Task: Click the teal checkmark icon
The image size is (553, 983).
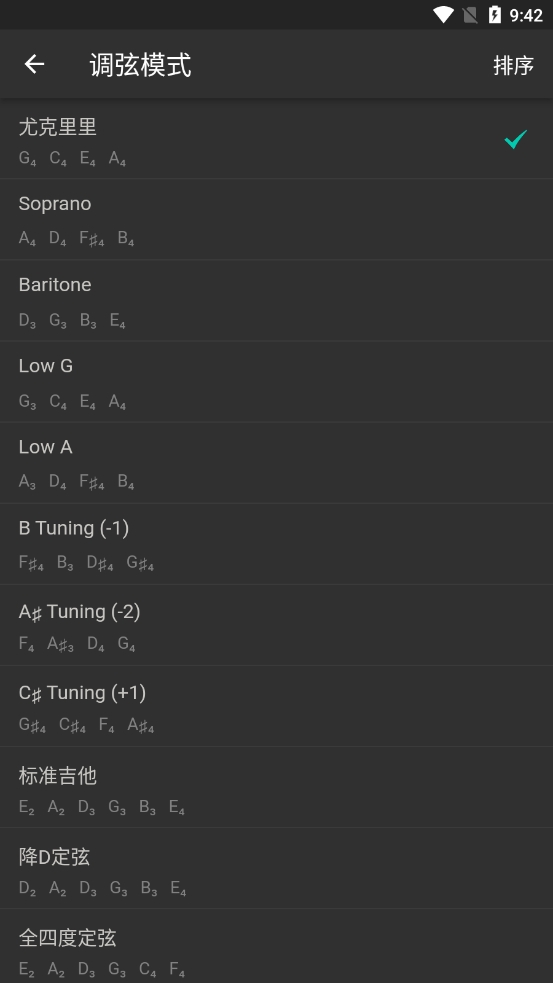Action: 515,139
